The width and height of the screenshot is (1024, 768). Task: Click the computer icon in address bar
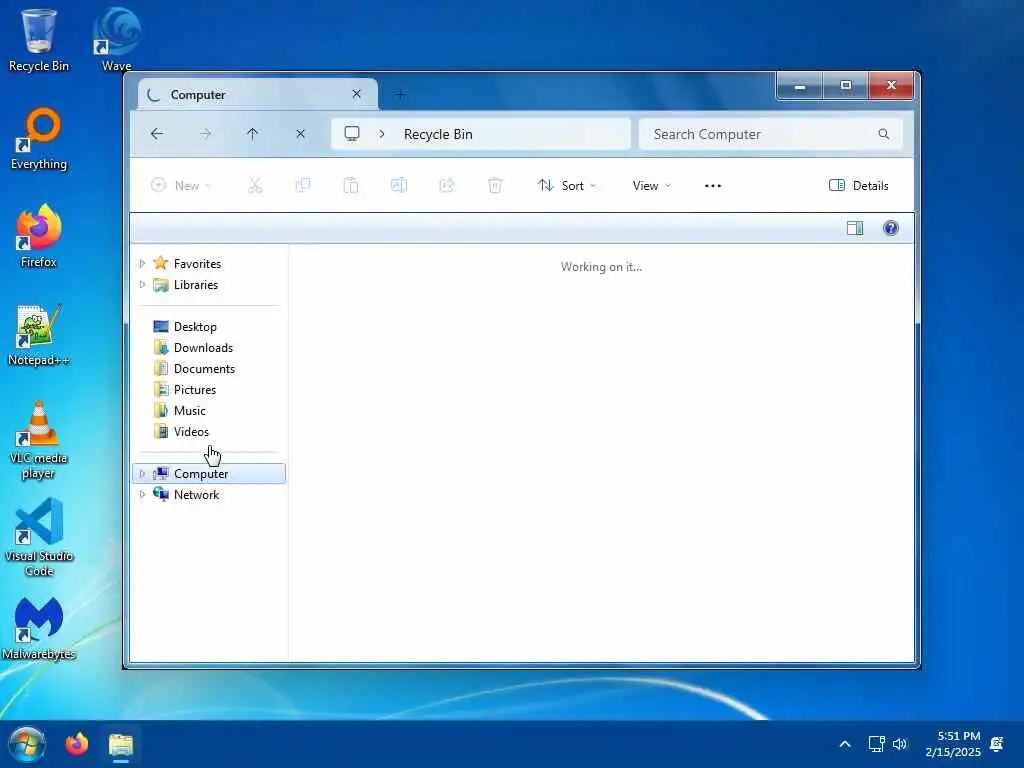pos(352,134)
